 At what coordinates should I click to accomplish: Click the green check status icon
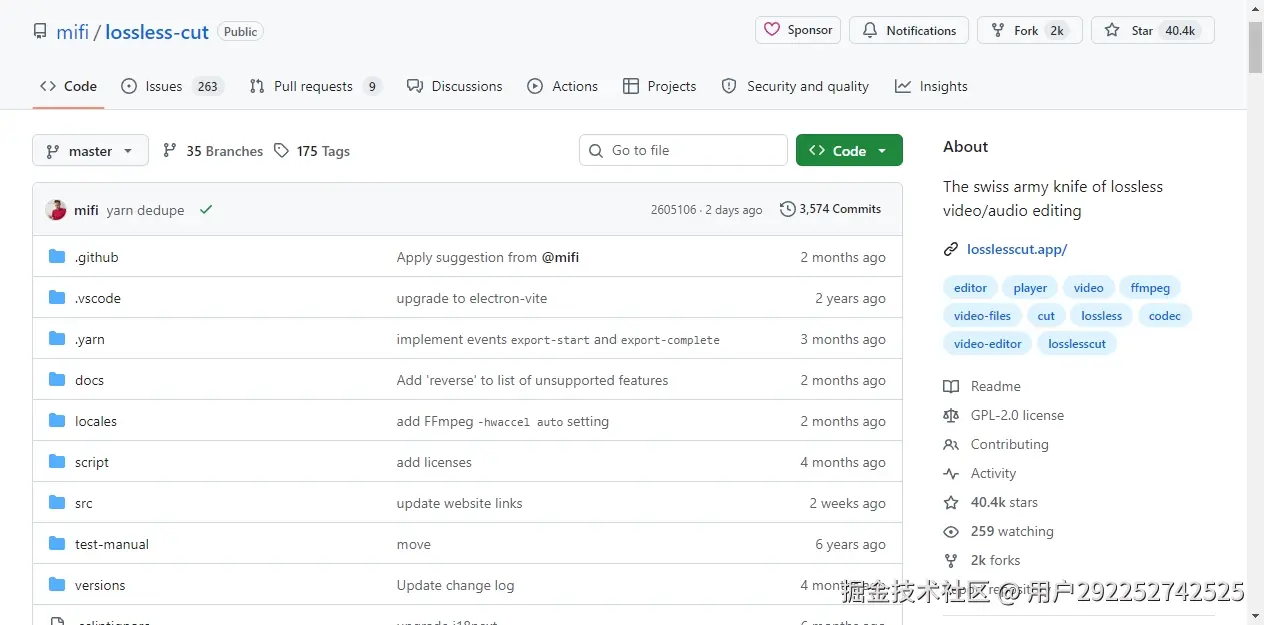[x=206, y=210]
